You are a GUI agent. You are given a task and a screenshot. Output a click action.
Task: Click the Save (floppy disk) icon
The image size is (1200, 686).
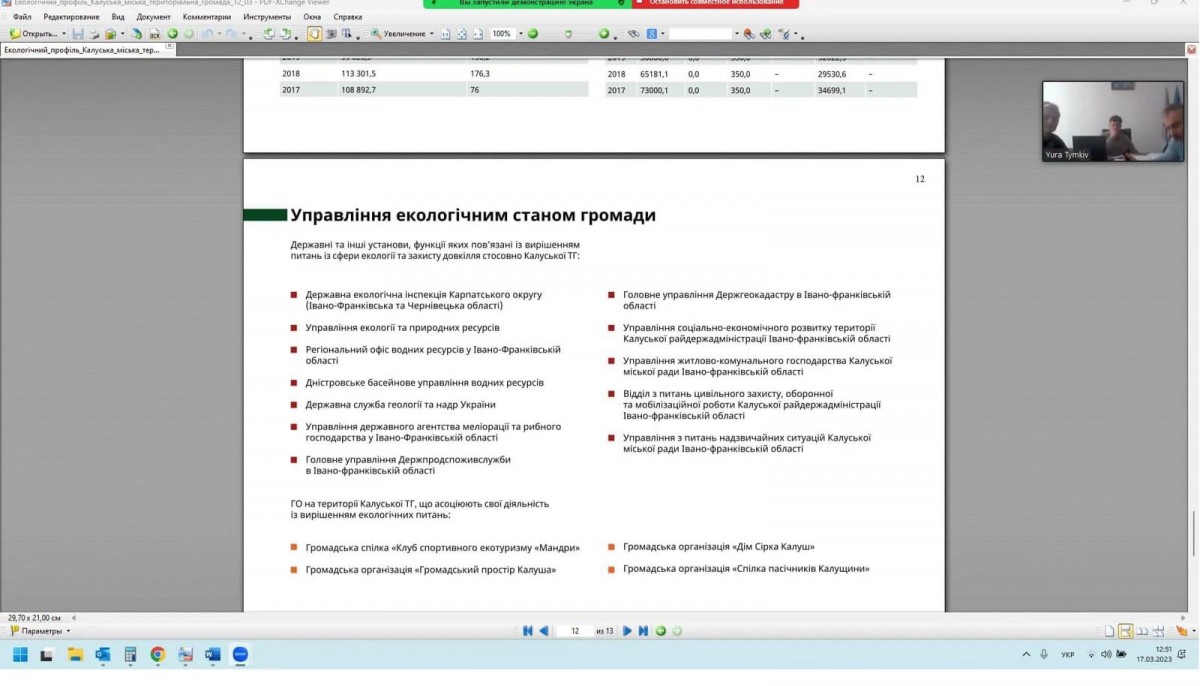[77, 34]
